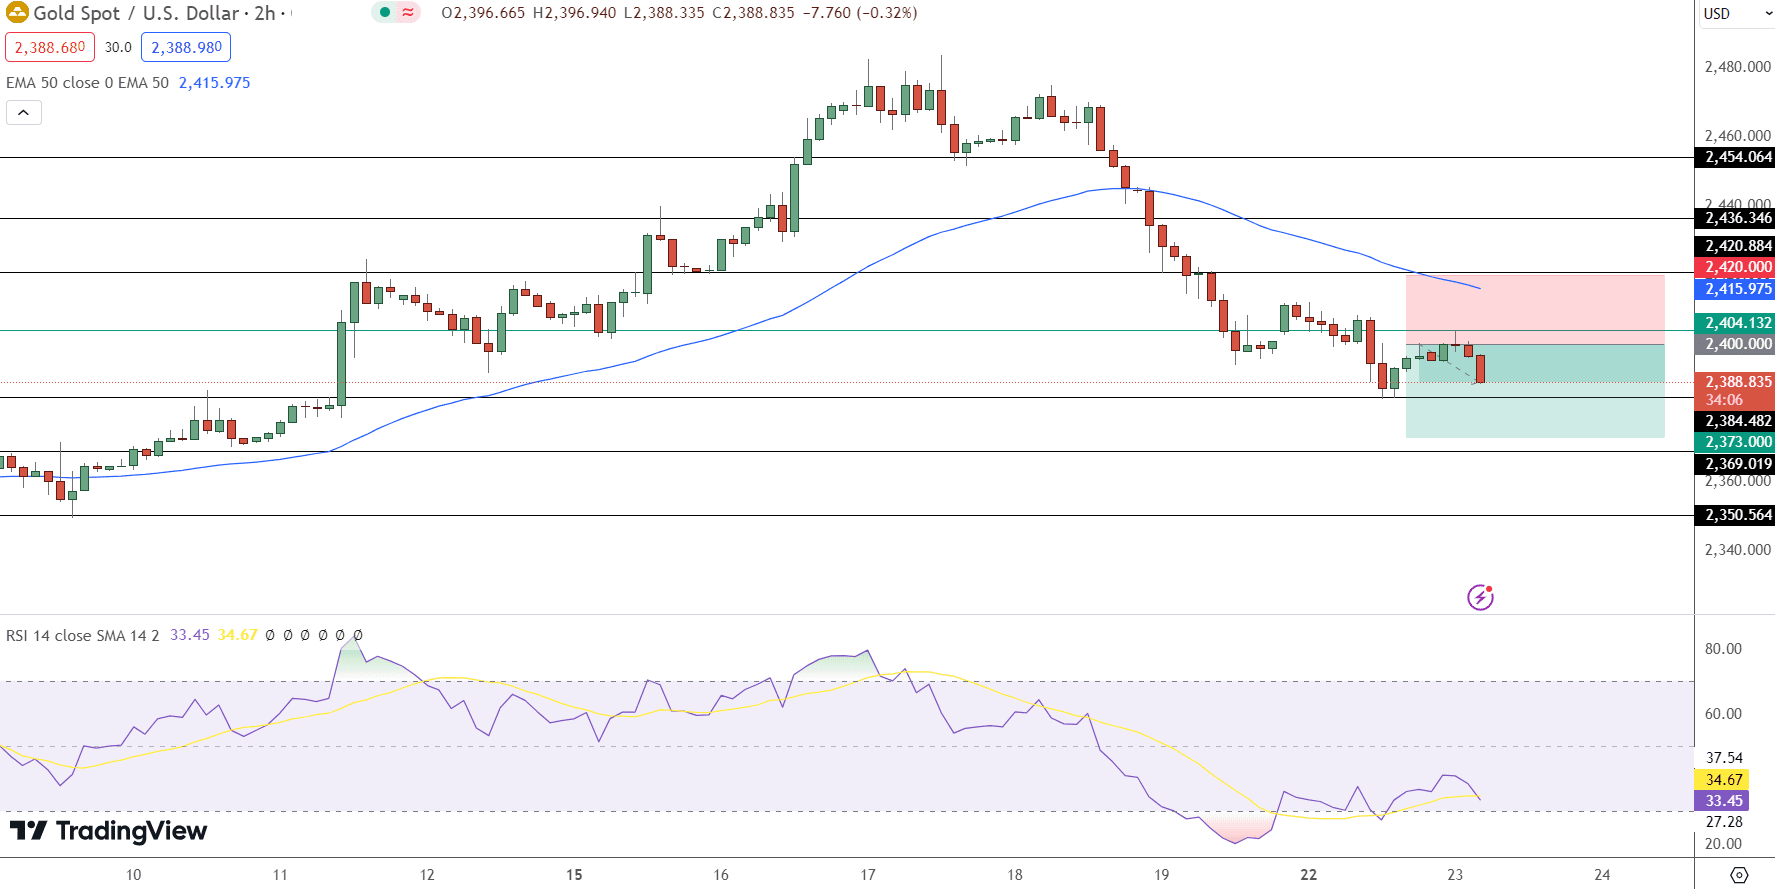Click the 2,480.000 price axis label
The height and width of the screenshot is (889, 1775).
point(1737,67)
